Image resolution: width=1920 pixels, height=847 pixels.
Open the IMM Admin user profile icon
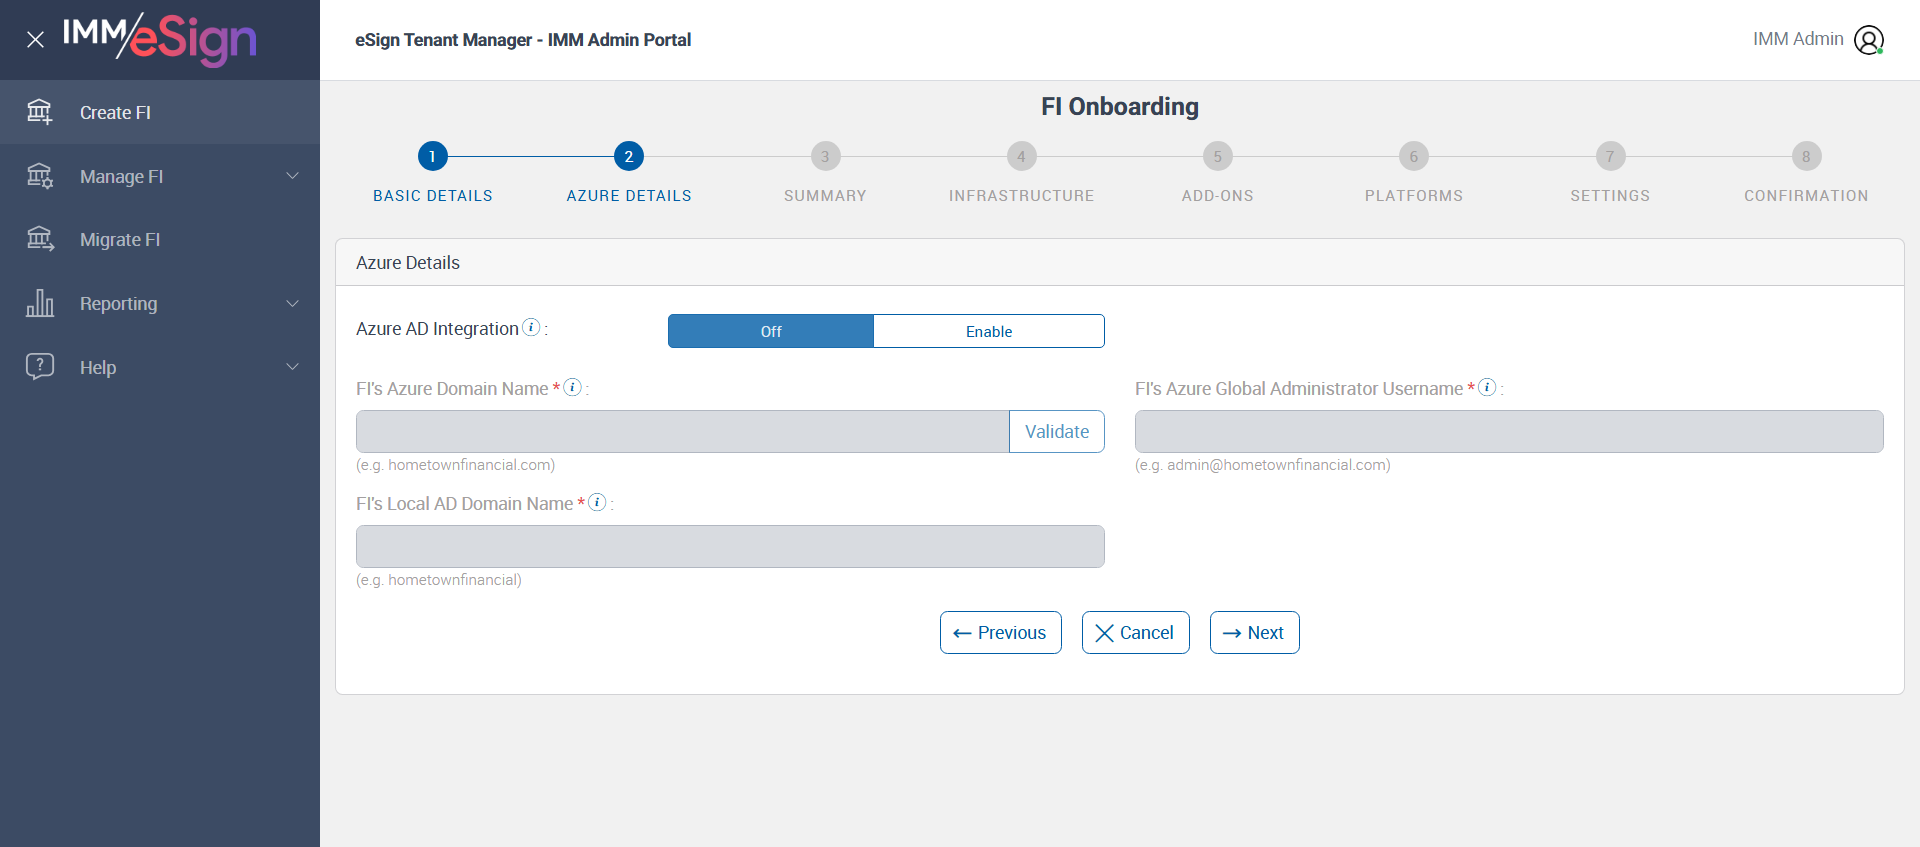[x=1868, y=40]
